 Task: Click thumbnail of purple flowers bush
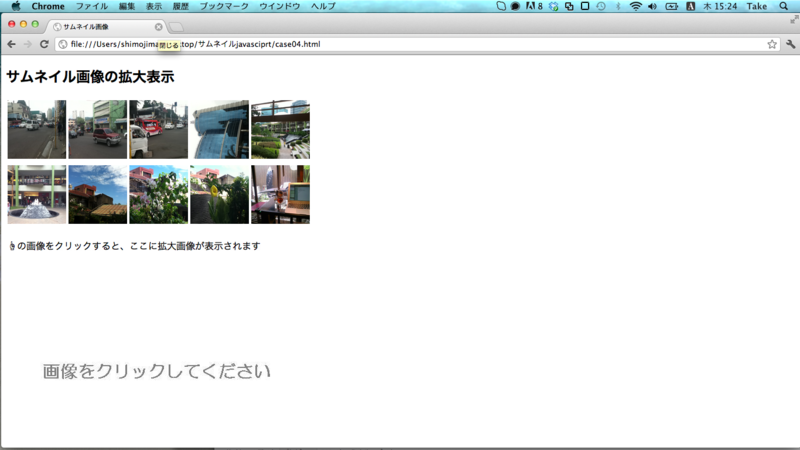point(158,194)
